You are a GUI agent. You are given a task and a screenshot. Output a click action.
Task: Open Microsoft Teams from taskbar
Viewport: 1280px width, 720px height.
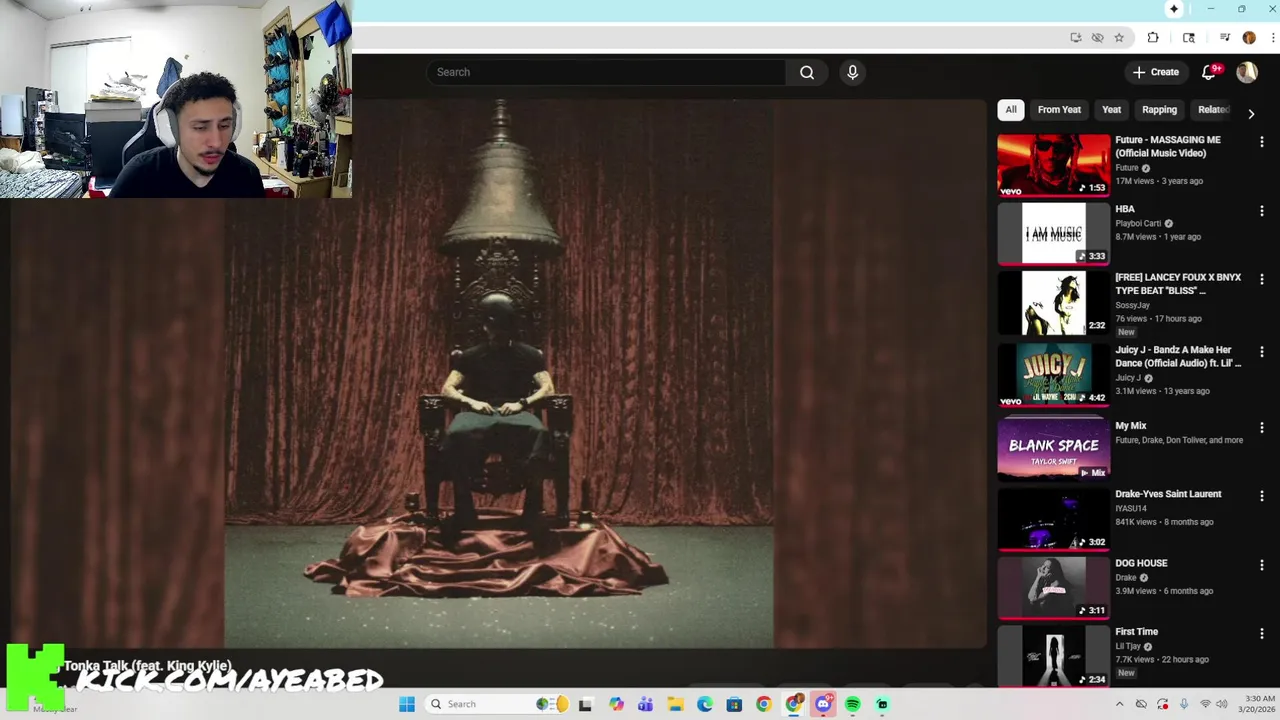[645, 704]
